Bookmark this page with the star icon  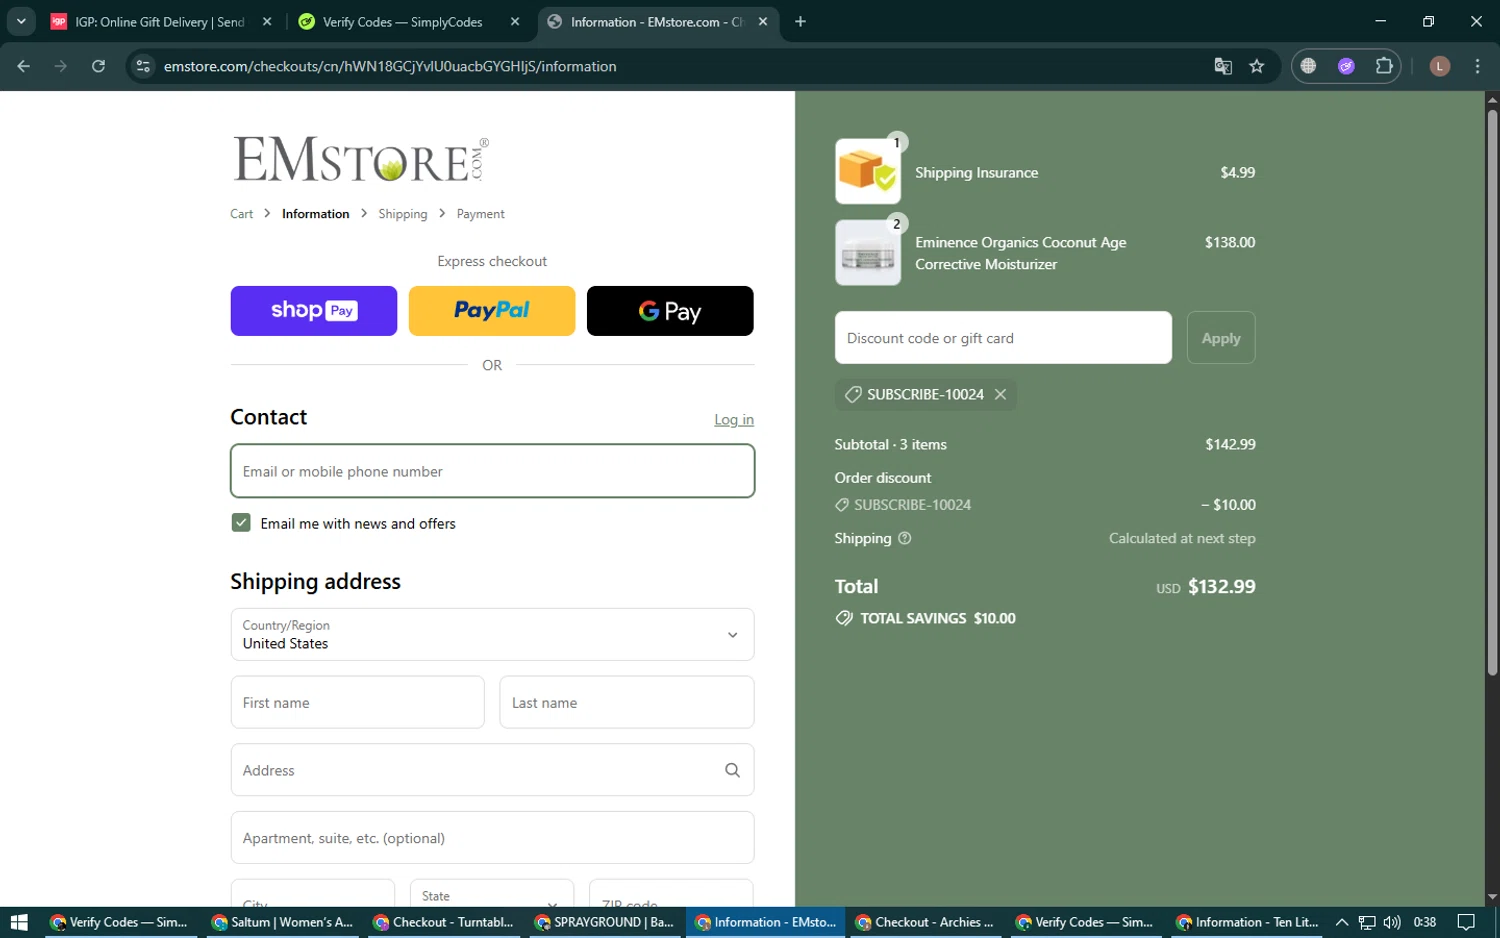tap(1257, 66)
